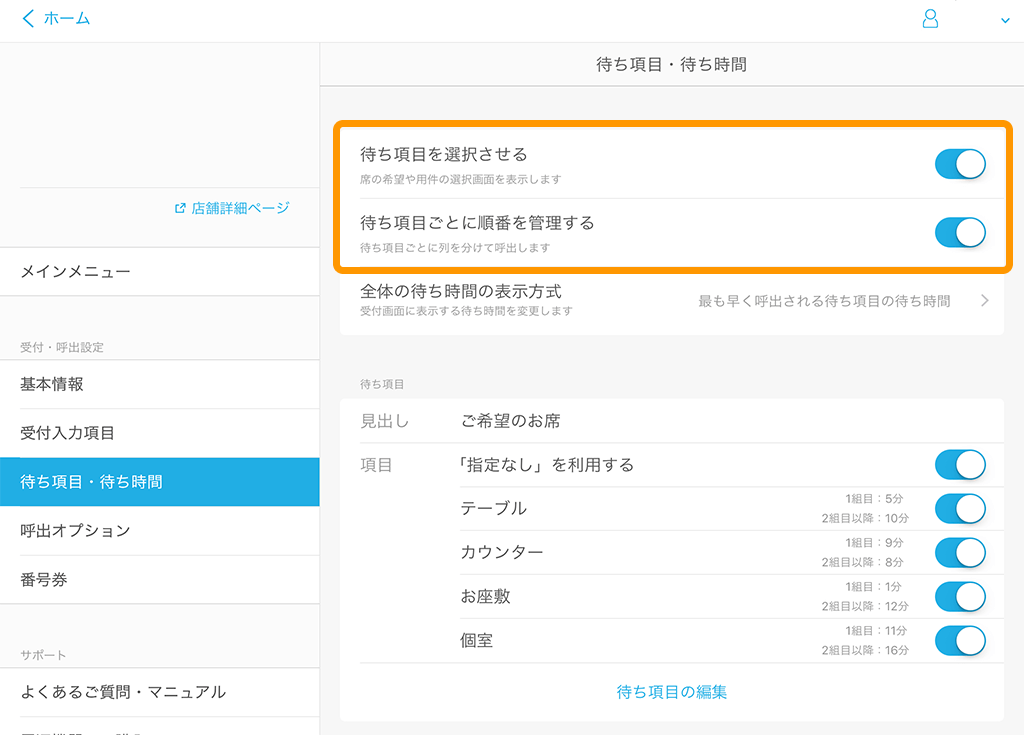Select 番号券 in sidebar

click(160, 580)
